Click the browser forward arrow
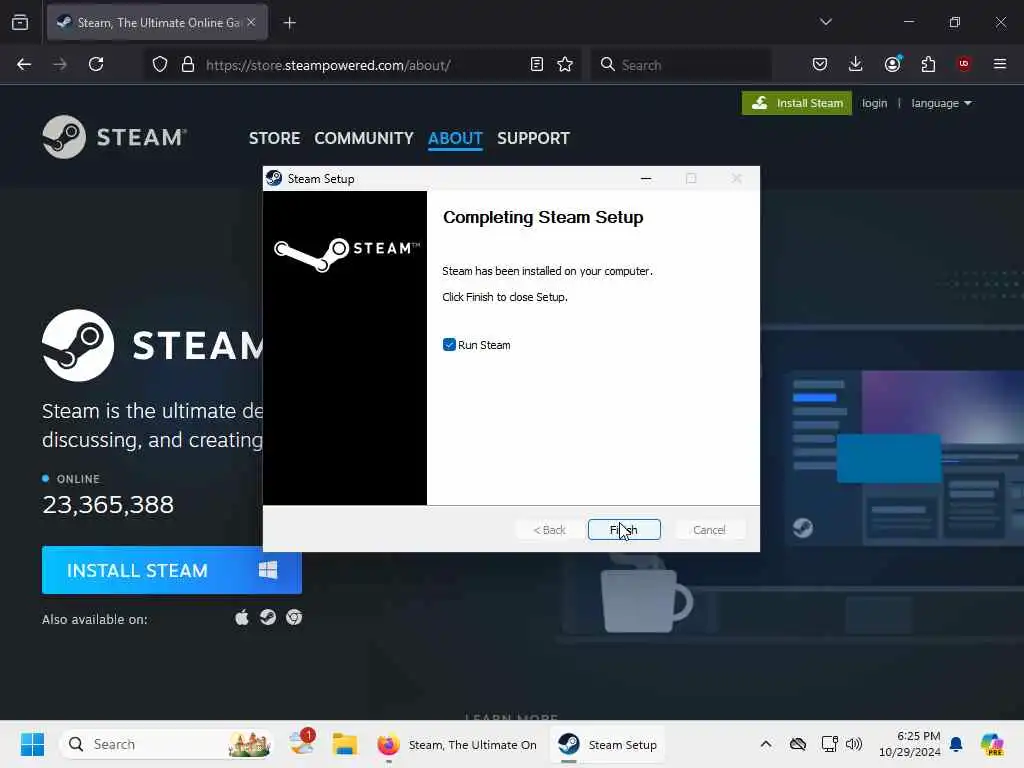The width and height of the screenshot is (1024, 768). tap(59, 64)
